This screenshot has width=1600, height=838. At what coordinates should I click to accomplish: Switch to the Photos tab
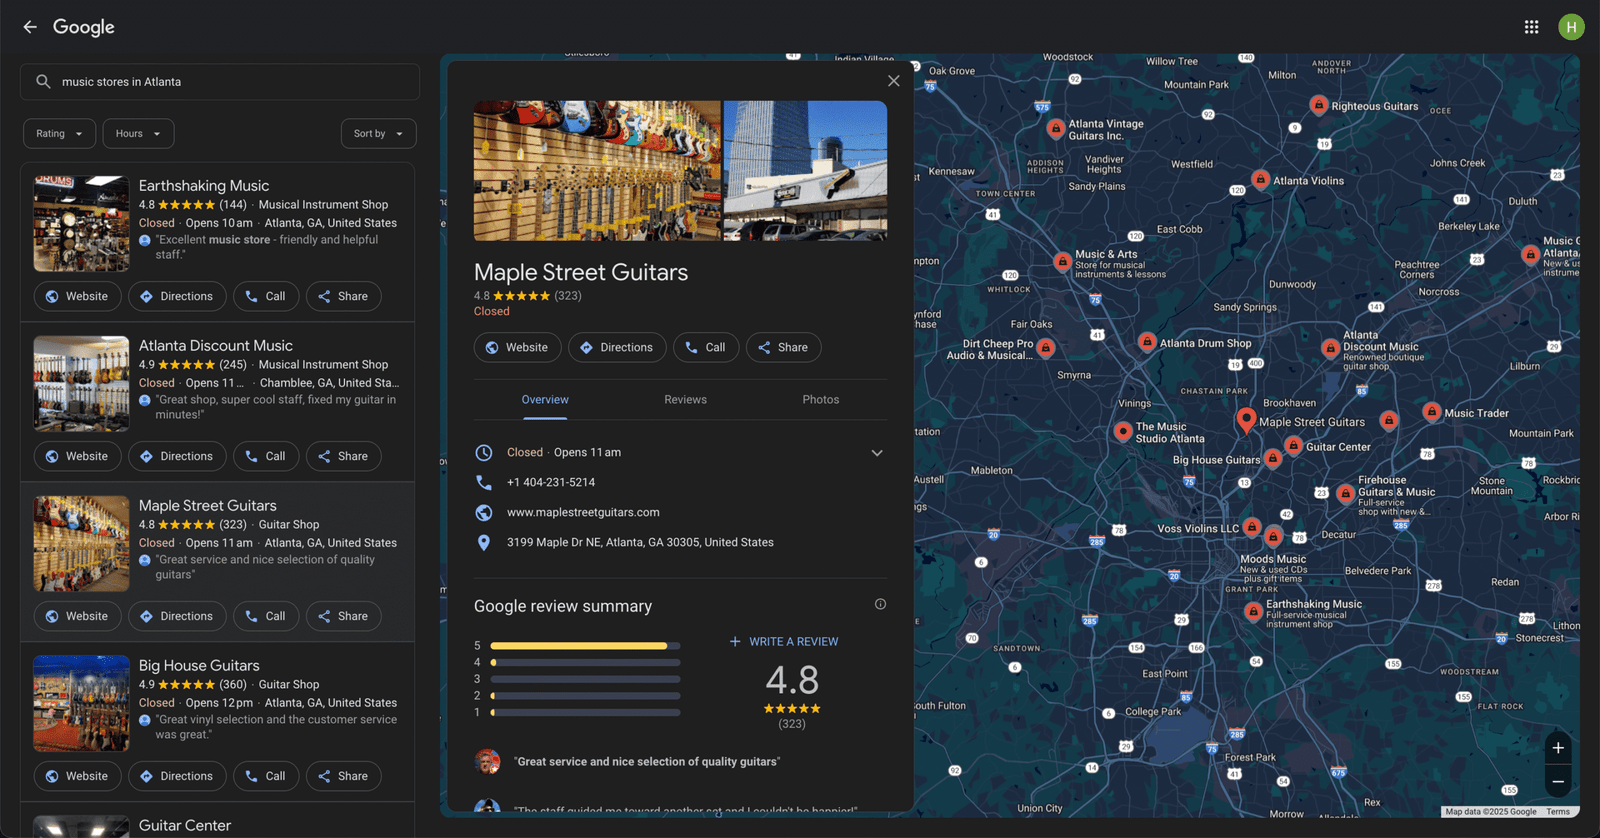[x=821, y=400]
